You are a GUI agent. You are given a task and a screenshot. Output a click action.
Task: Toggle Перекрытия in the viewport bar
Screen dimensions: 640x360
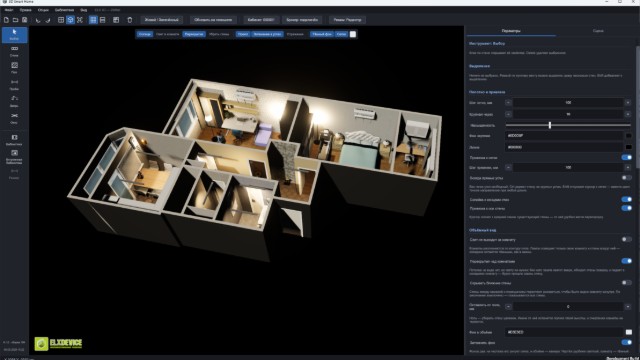coord(194,34)
